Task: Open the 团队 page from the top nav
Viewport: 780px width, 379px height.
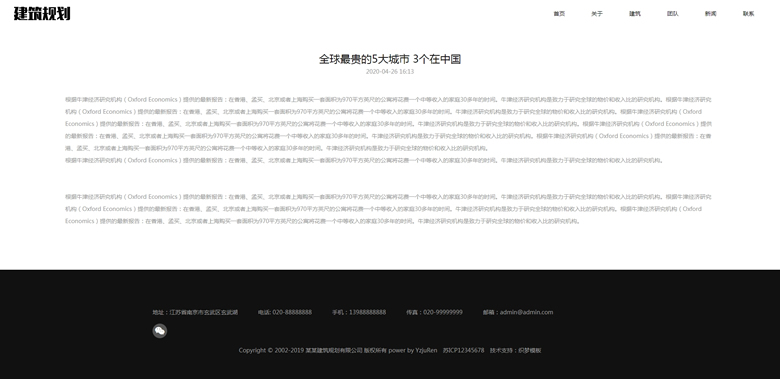Action: pyautogui.click(x=673, y=14)
